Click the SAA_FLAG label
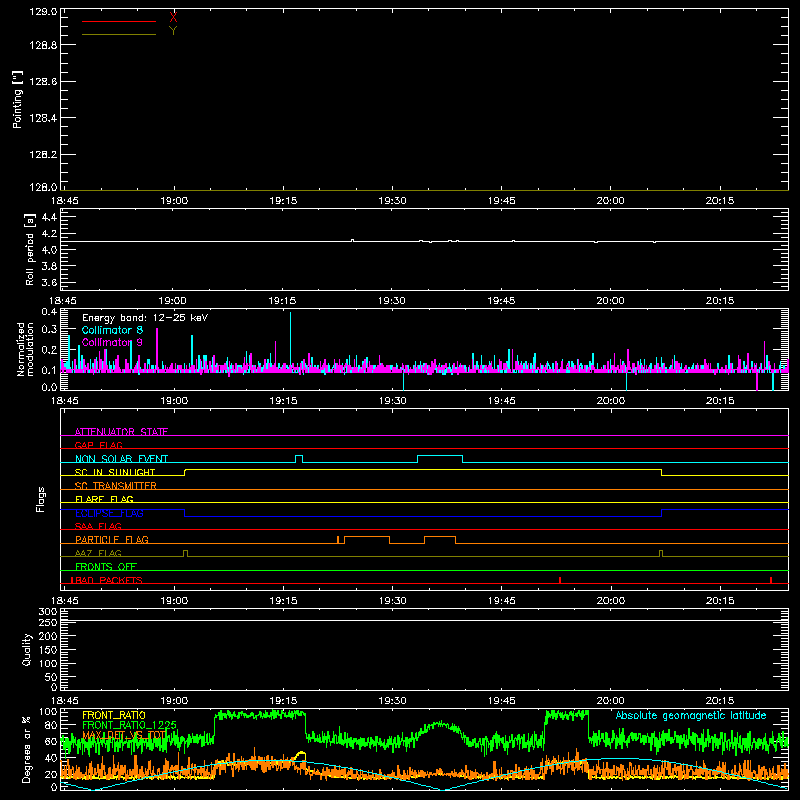The image size is (800, 800). (98, 526)
